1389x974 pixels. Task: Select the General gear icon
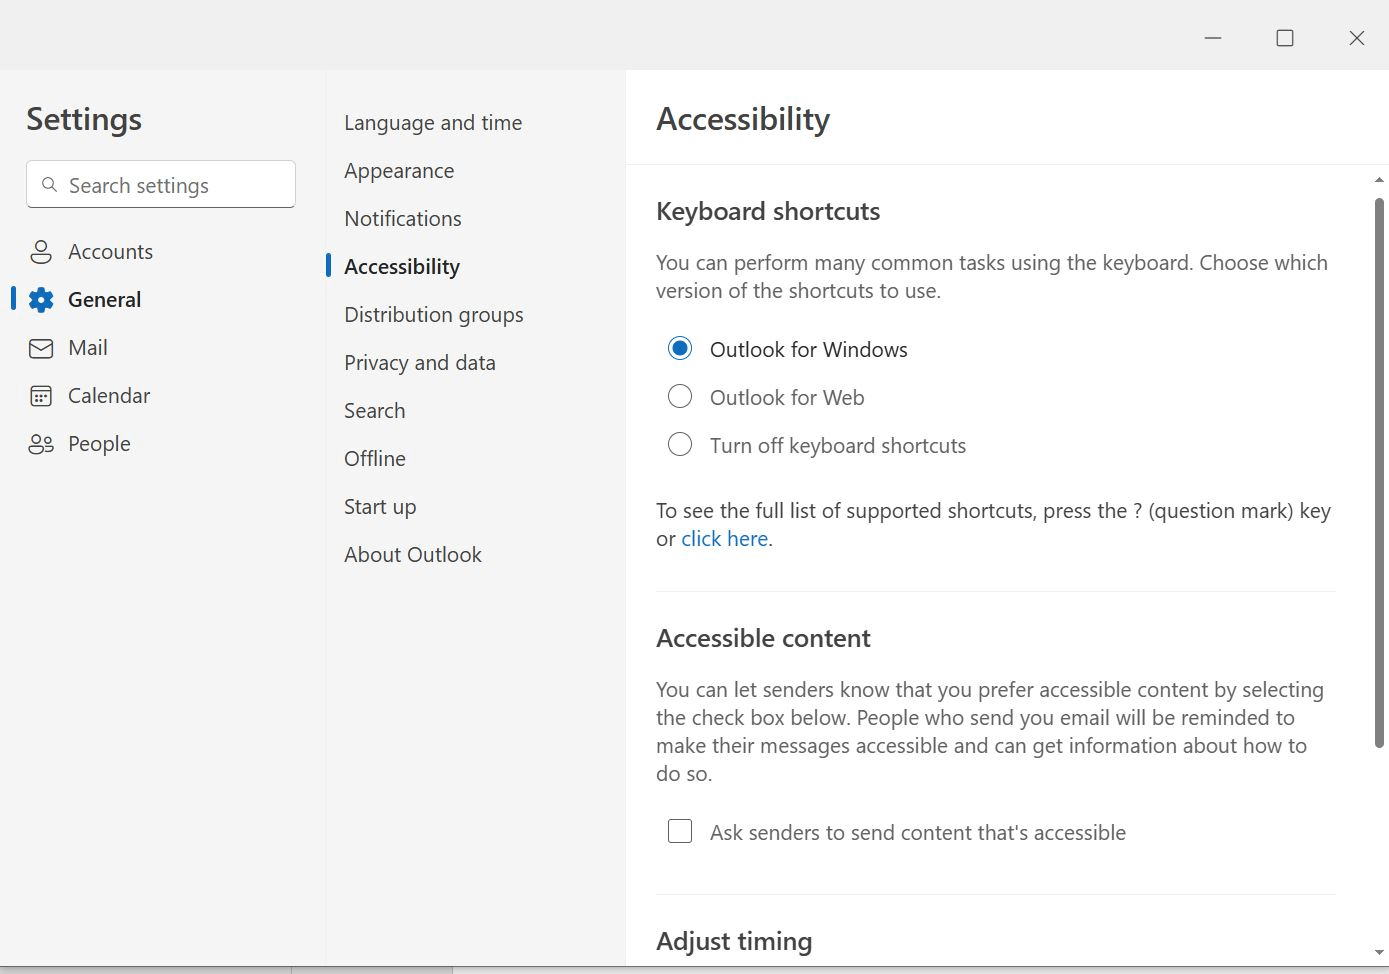tap(41, 299)
